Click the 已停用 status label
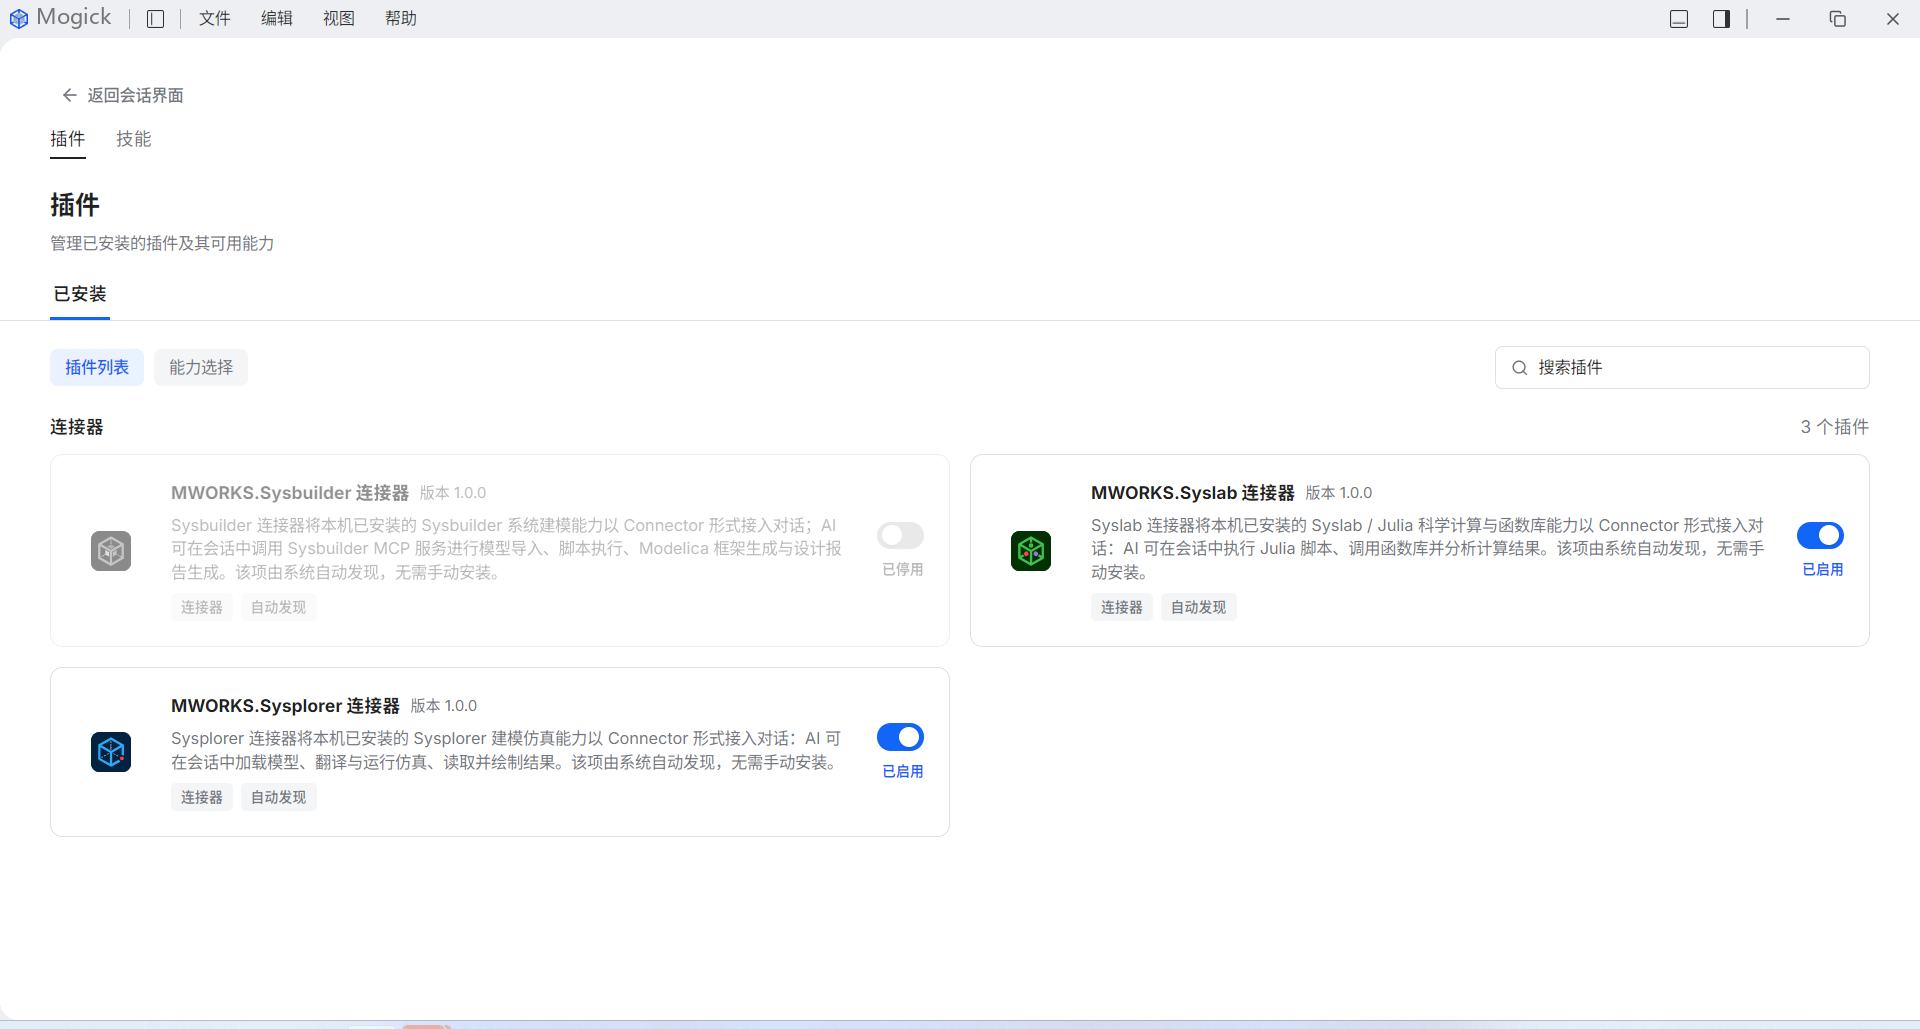The height and width of the screenshot is (1029, 1920). point(903,569)
